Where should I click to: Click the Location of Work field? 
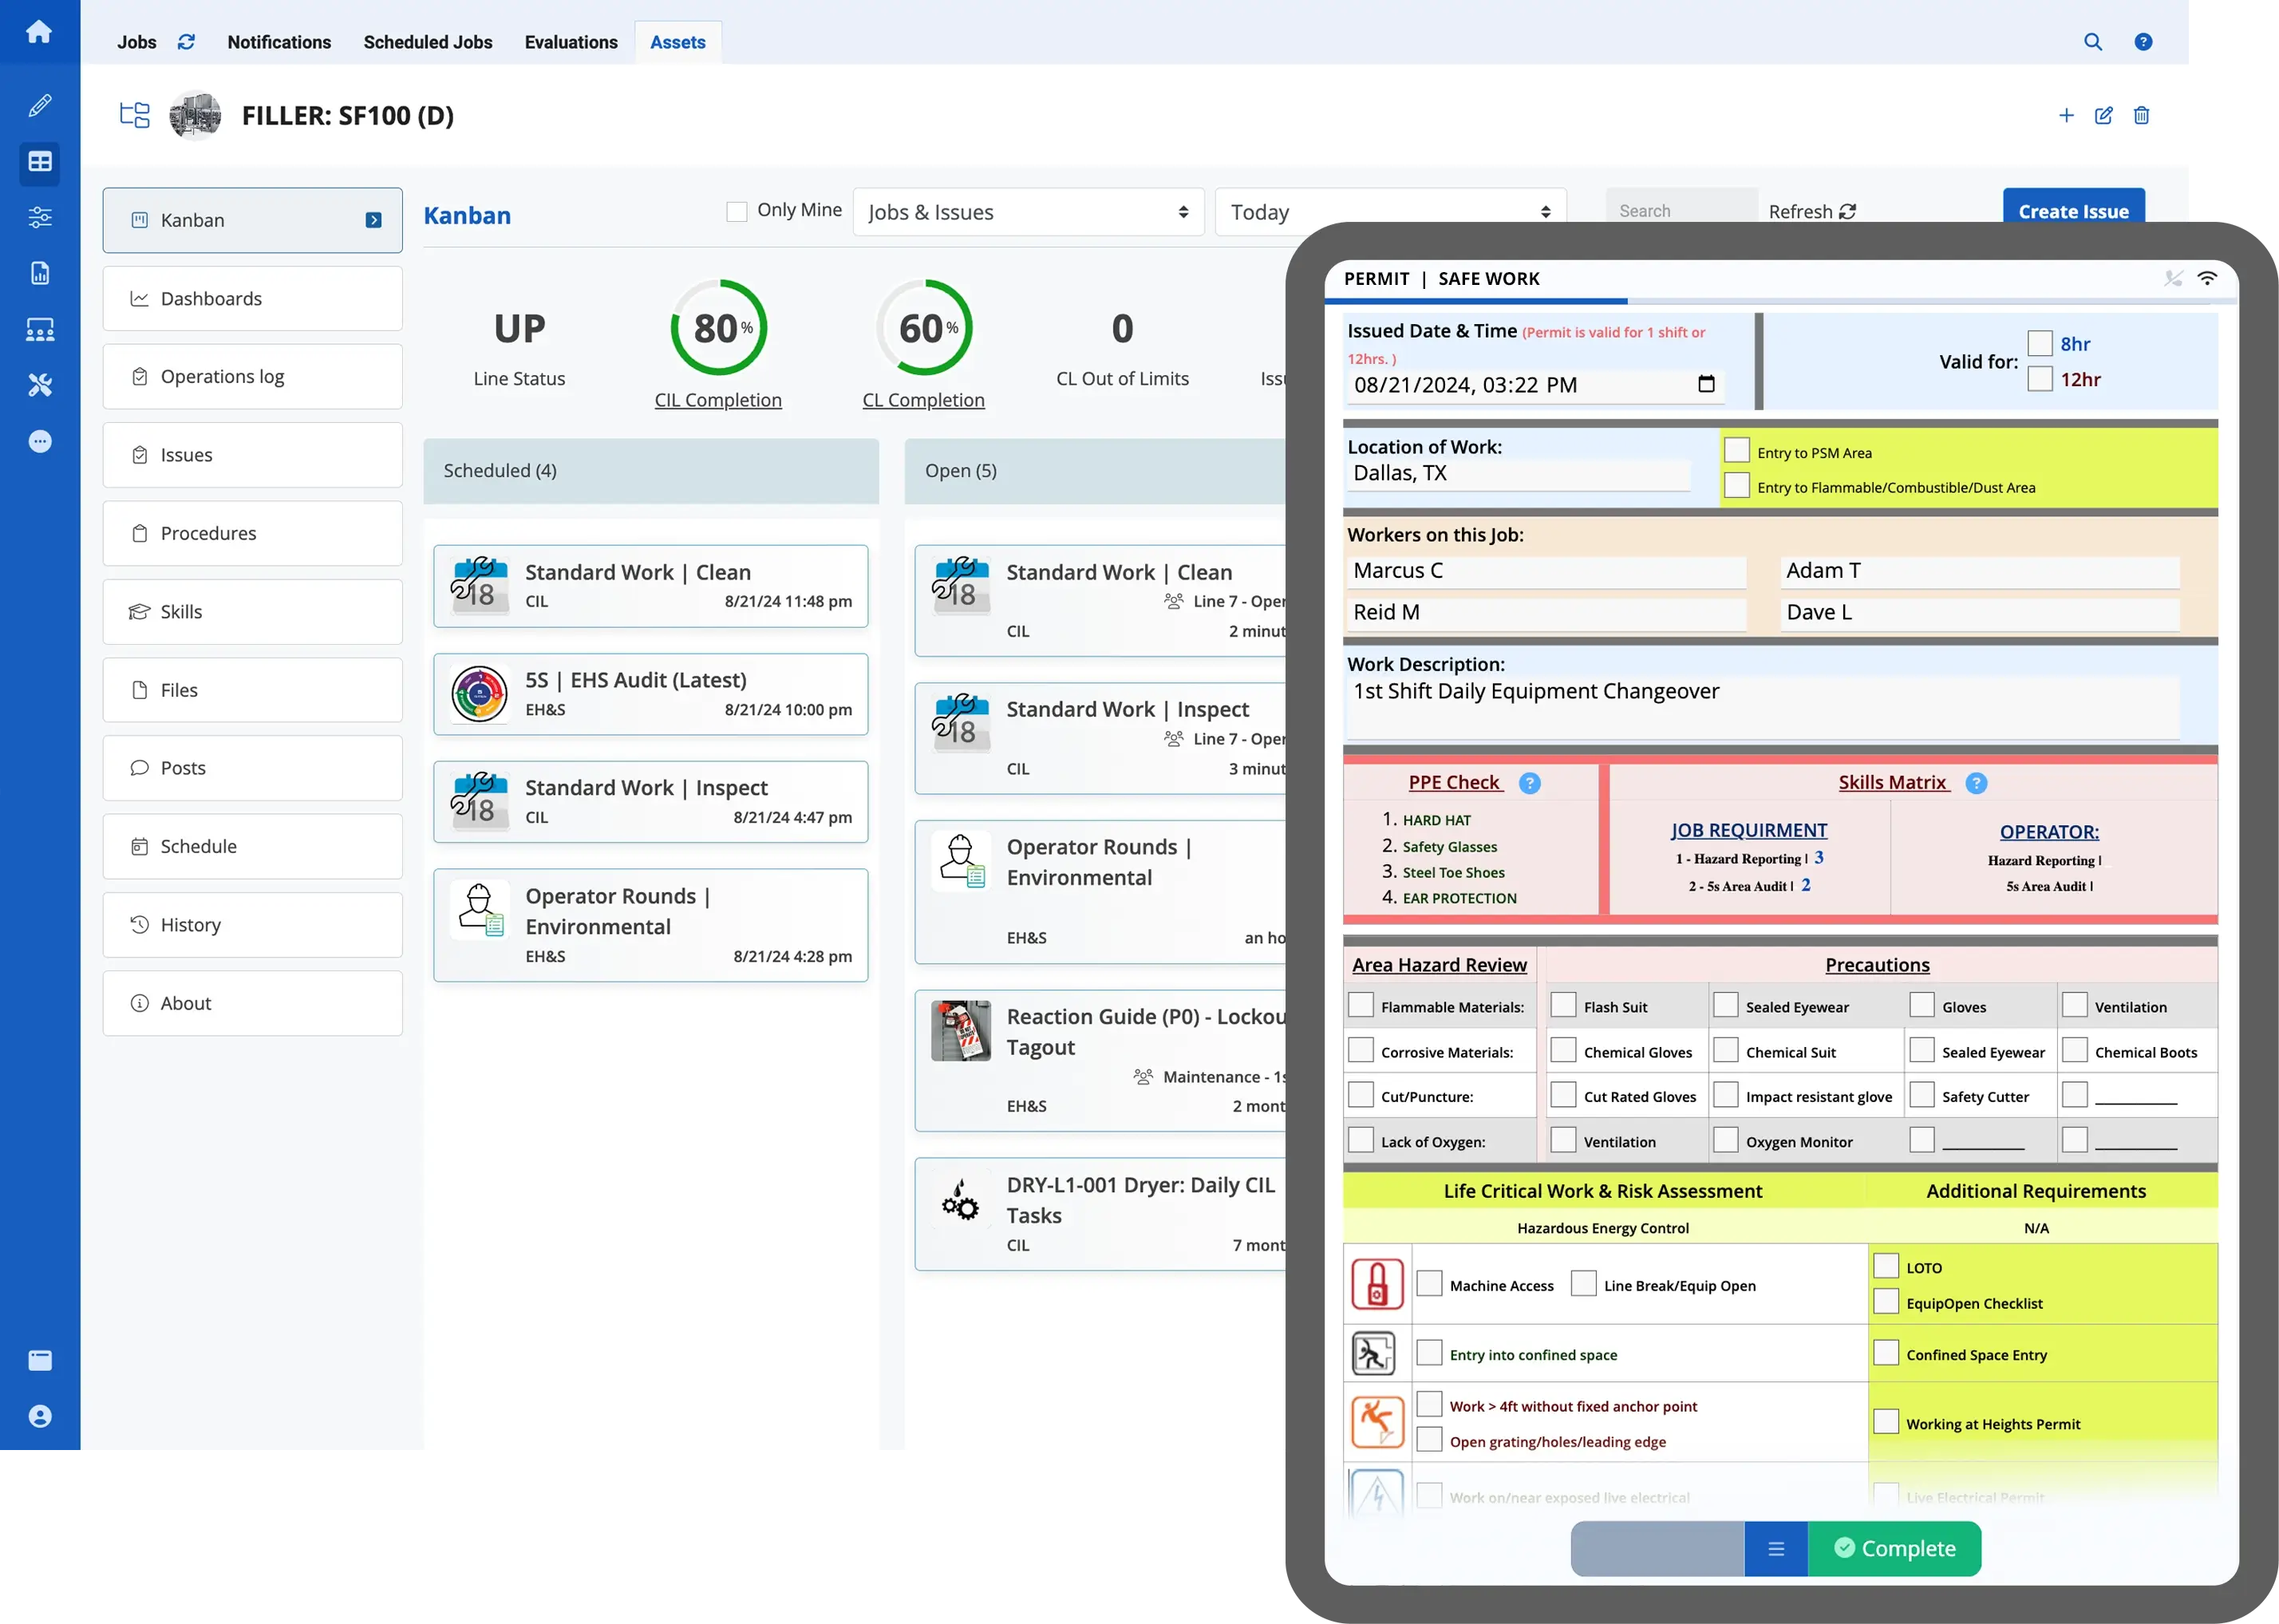coord(1519,474)
